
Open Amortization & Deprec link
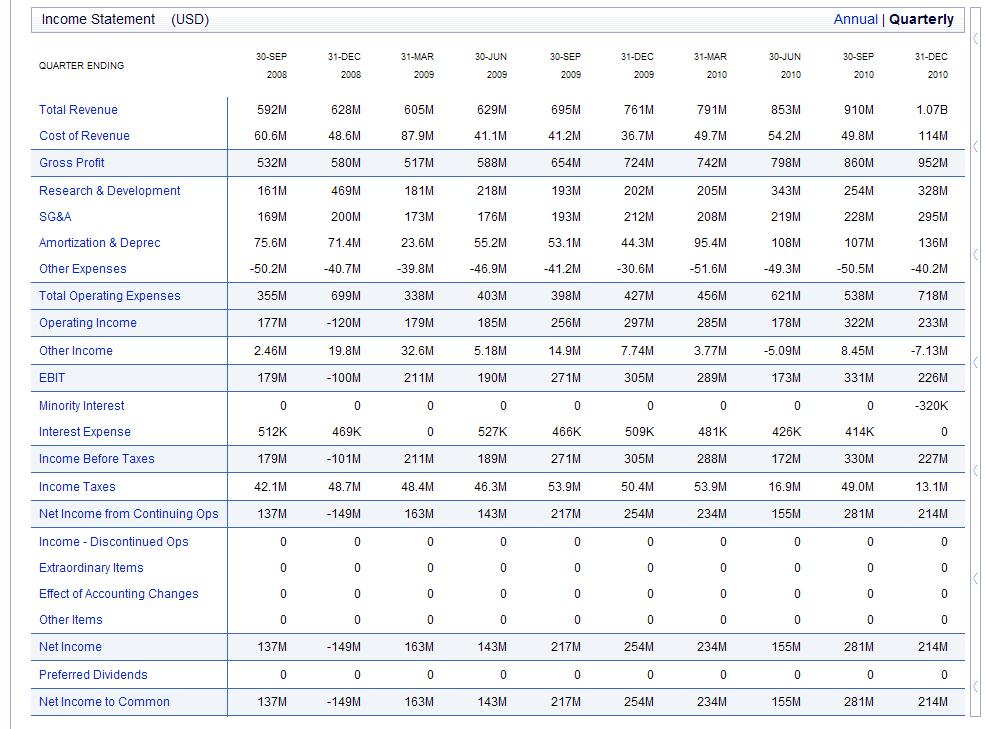click(x=99, y=243)
